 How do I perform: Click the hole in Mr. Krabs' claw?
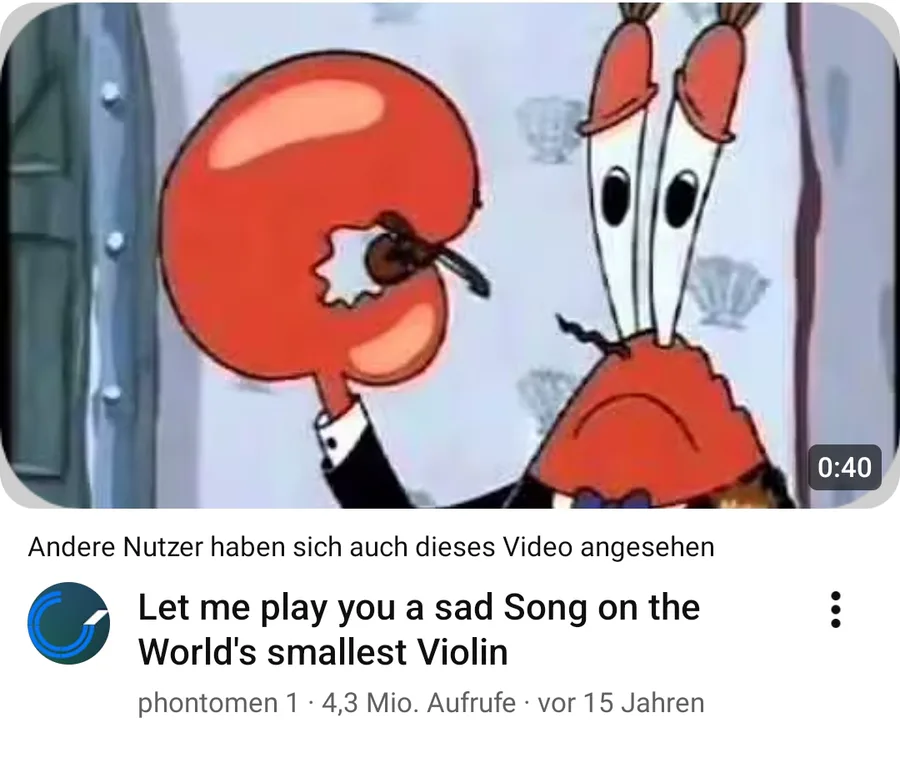tap(344, 265)
